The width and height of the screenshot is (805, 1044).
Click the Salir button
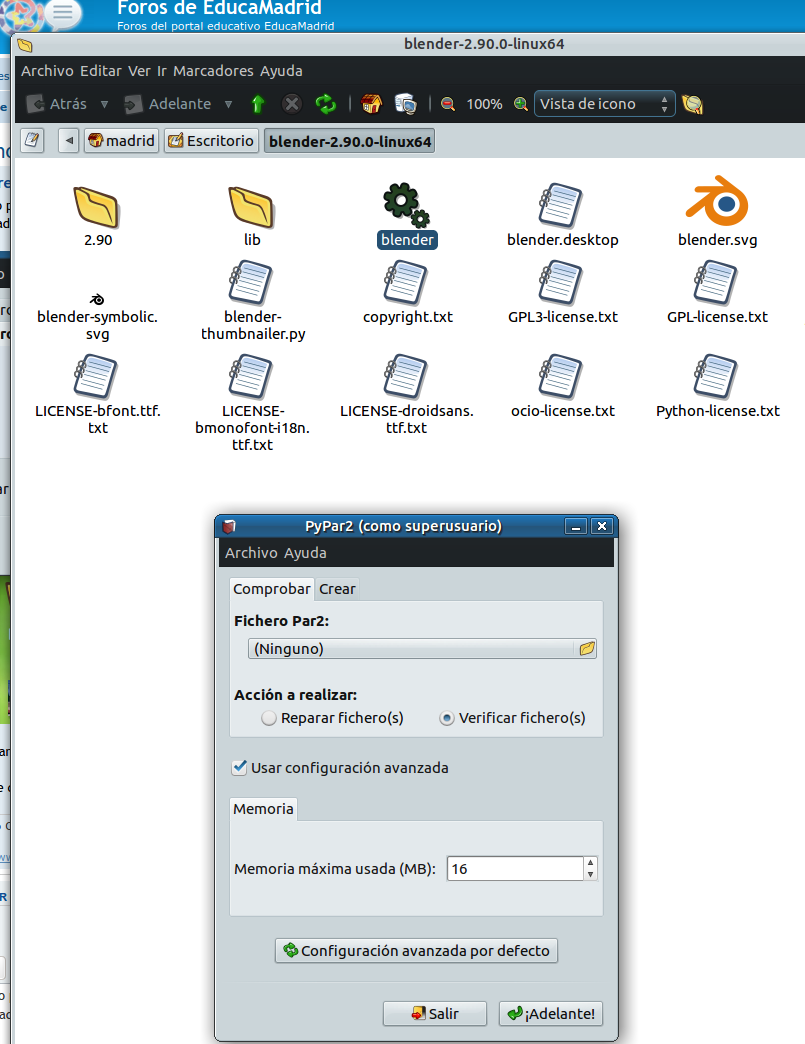click(435, 1013)
